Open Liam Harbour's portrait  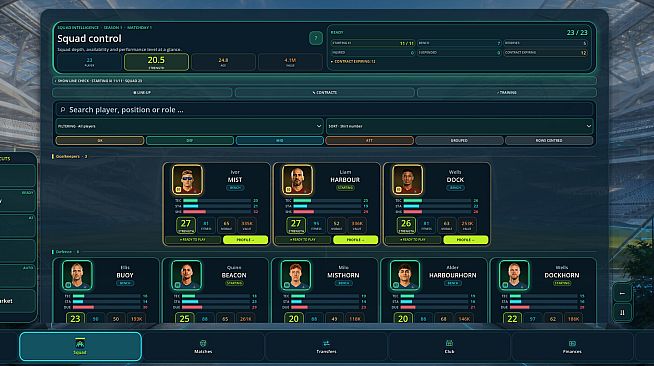coord(297,180)
